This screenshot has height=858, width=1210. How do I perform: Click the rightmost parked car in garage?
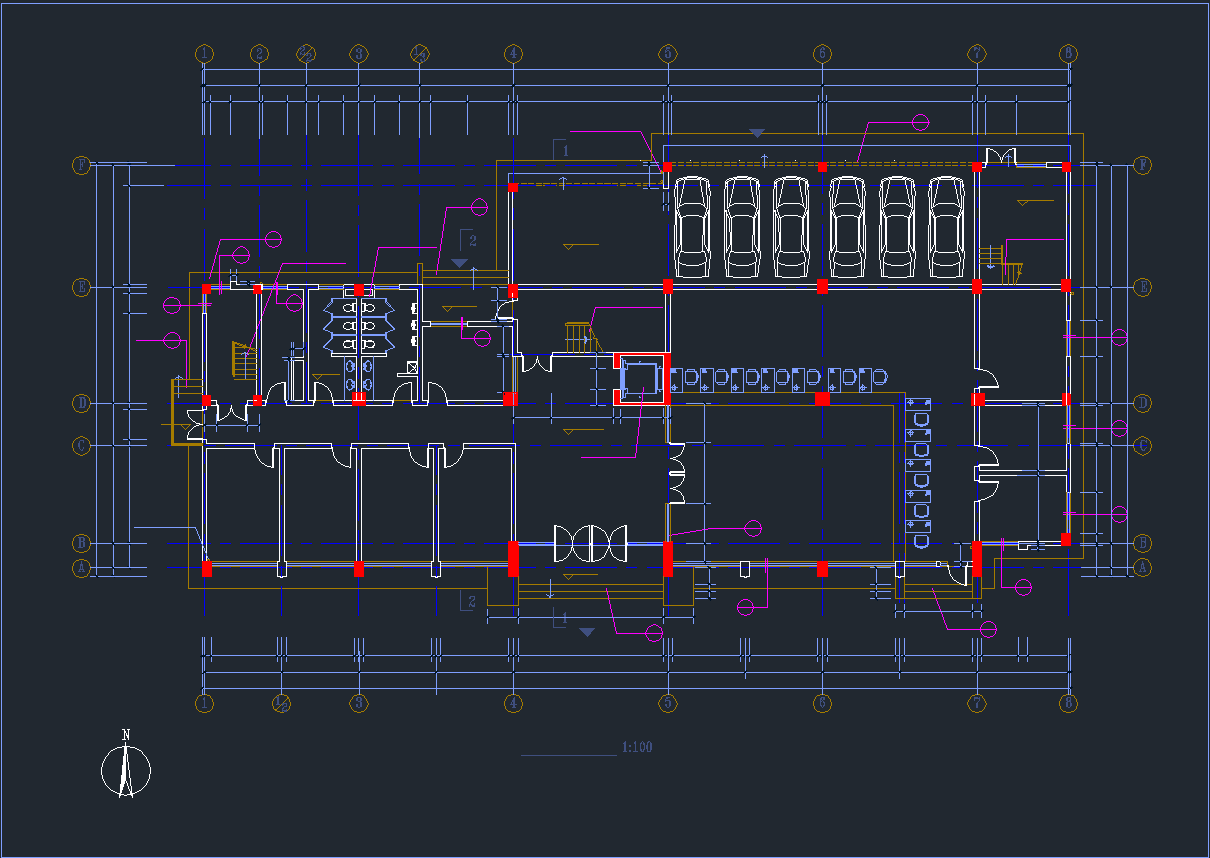click(x=946, y=227)
